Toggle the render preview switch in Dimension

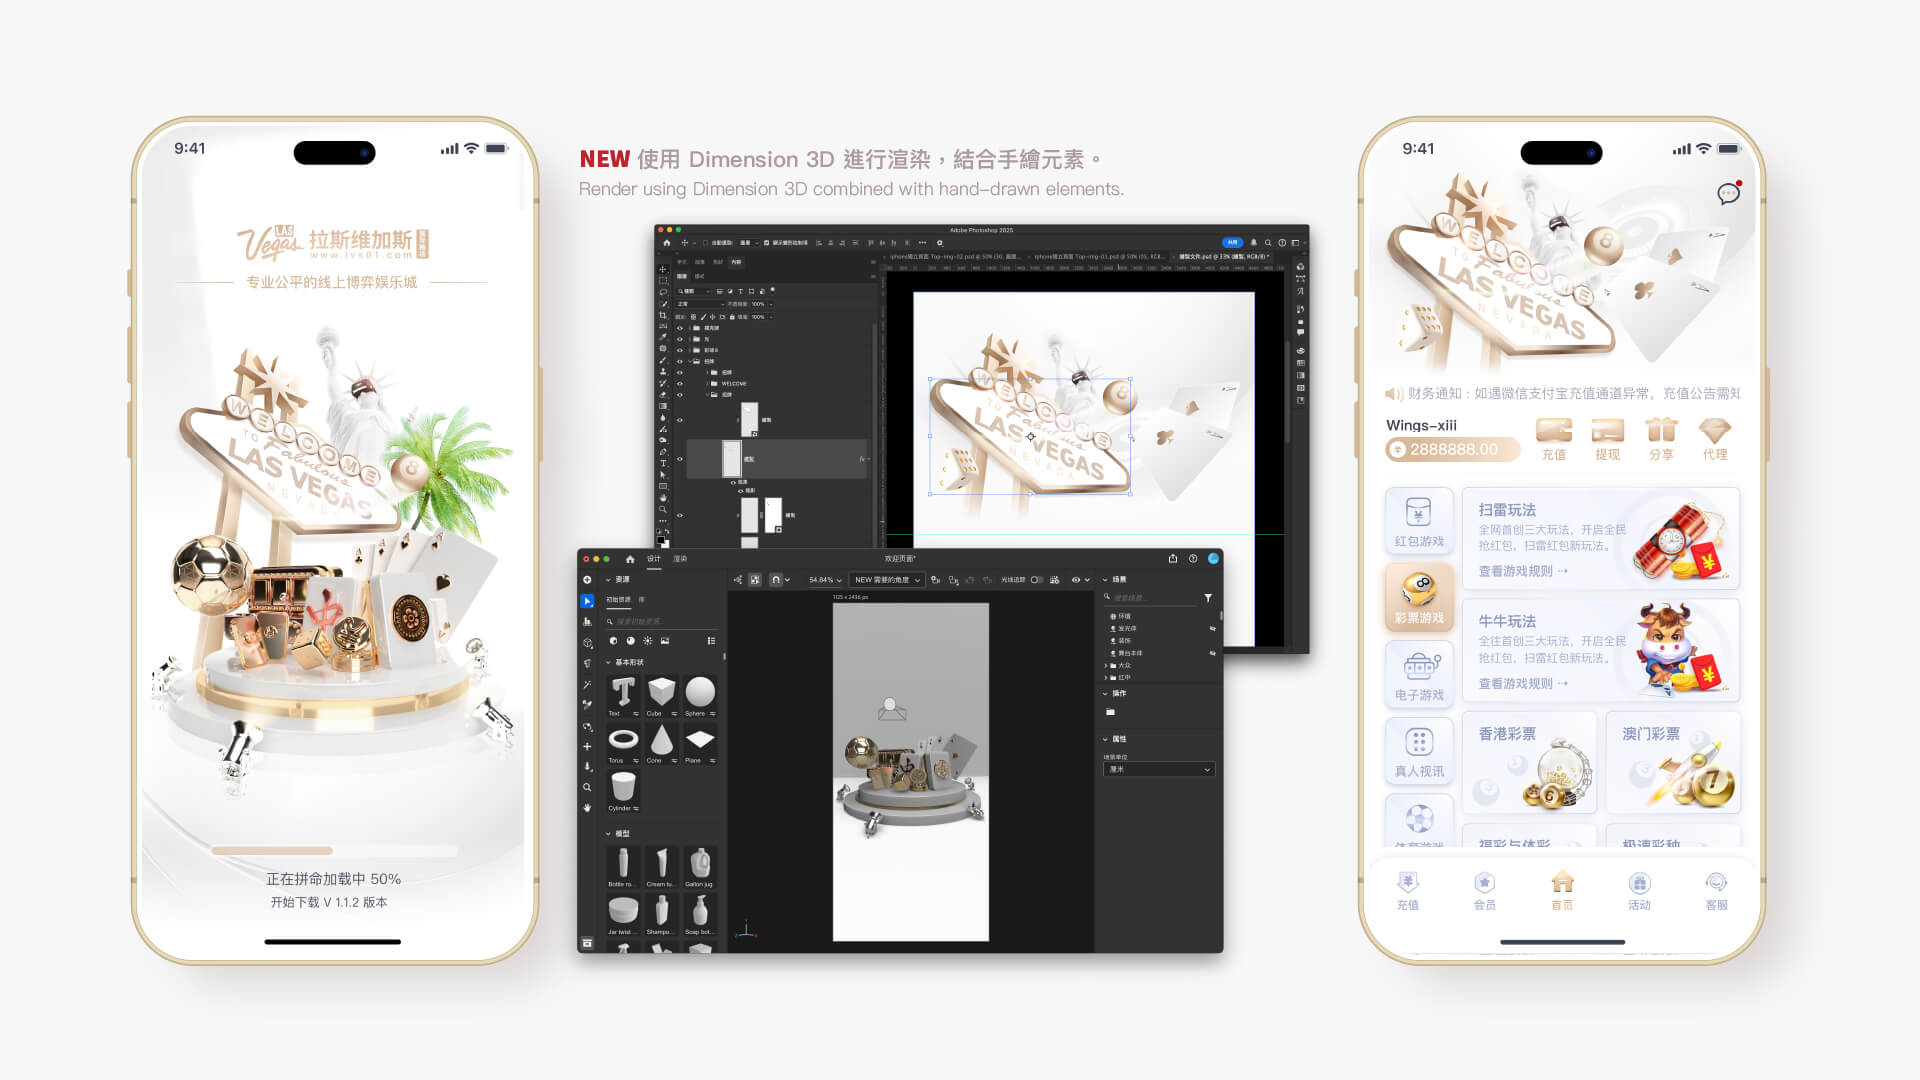(x=1036, y=580)
